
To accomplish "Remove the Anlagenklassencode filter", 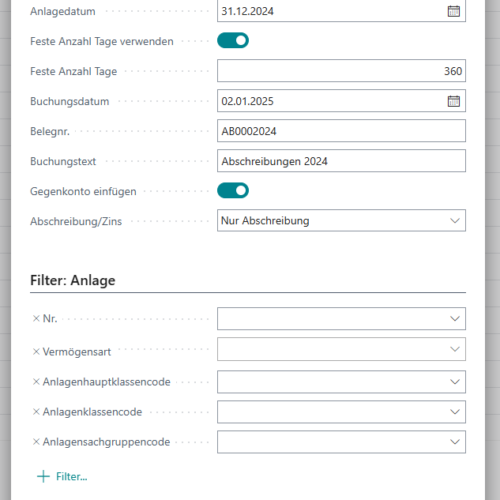I will [36, 412].
